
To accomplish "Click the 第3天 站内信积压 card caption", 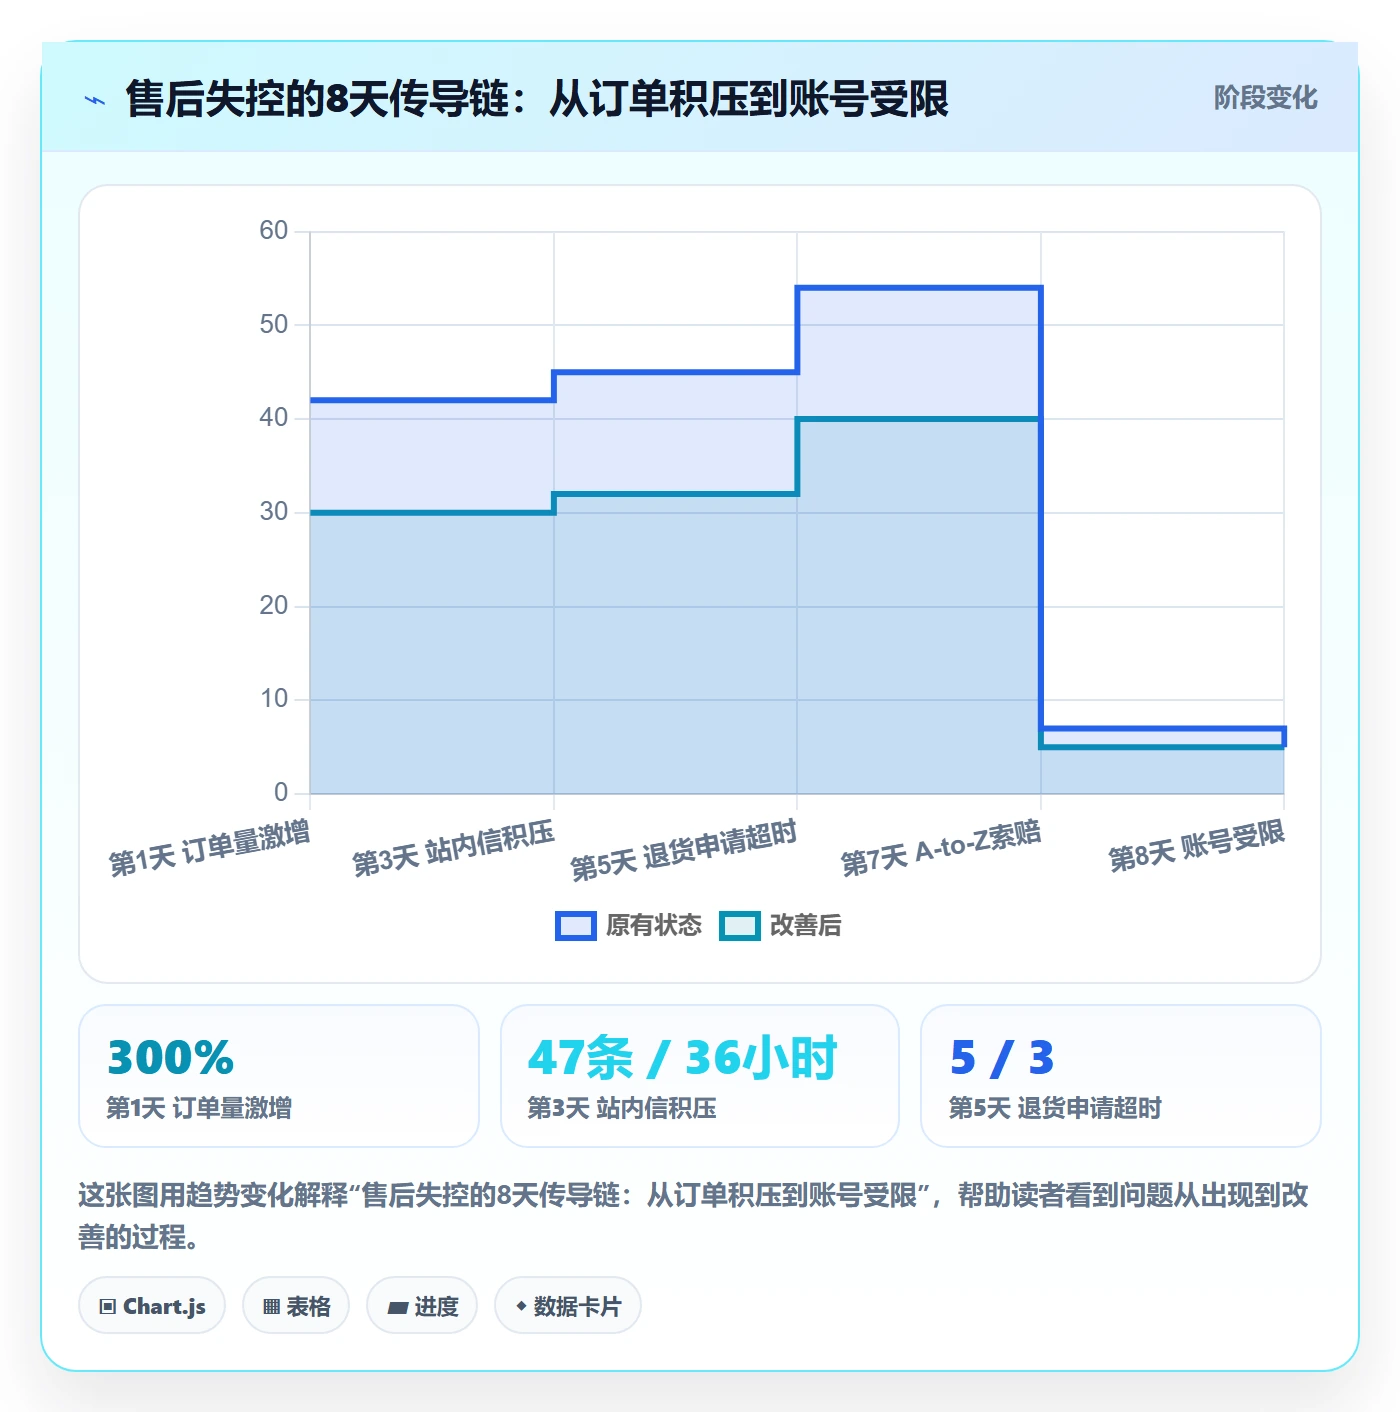I will (622, 1108).
